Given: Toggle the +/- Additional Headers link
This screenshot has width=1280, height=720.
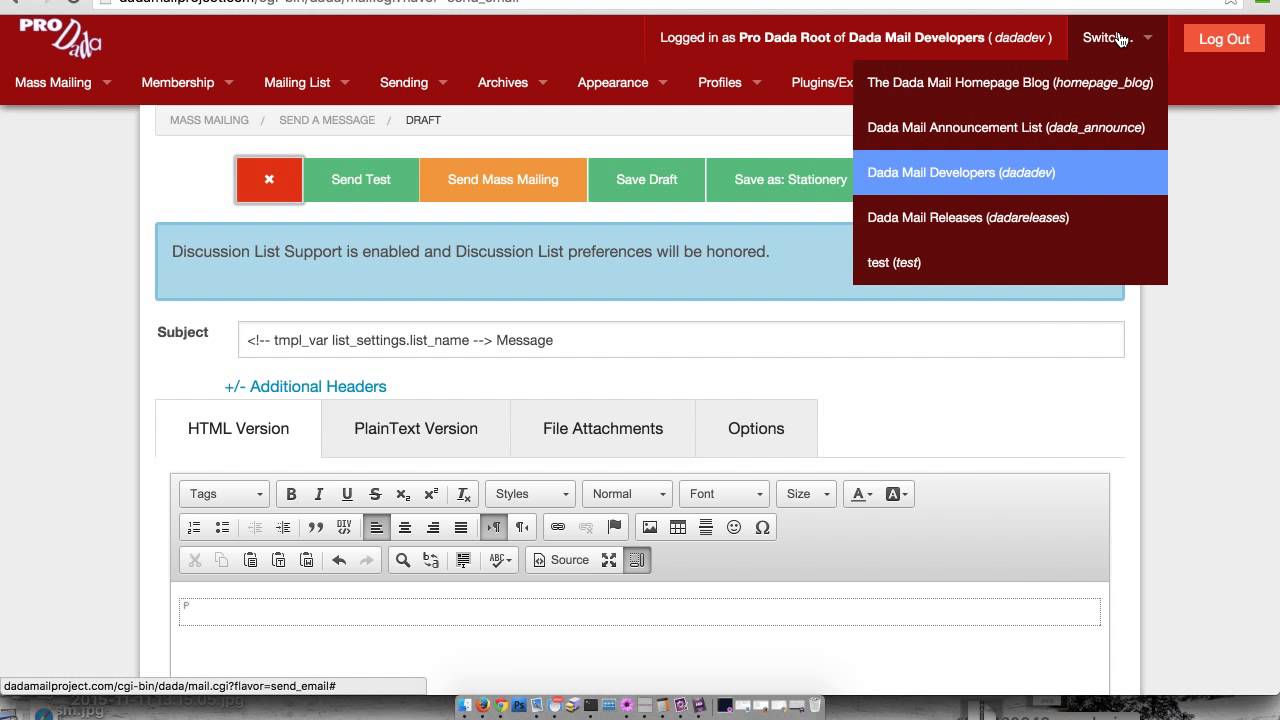Looking at the screenshot, I should click(x=305, y=386).
